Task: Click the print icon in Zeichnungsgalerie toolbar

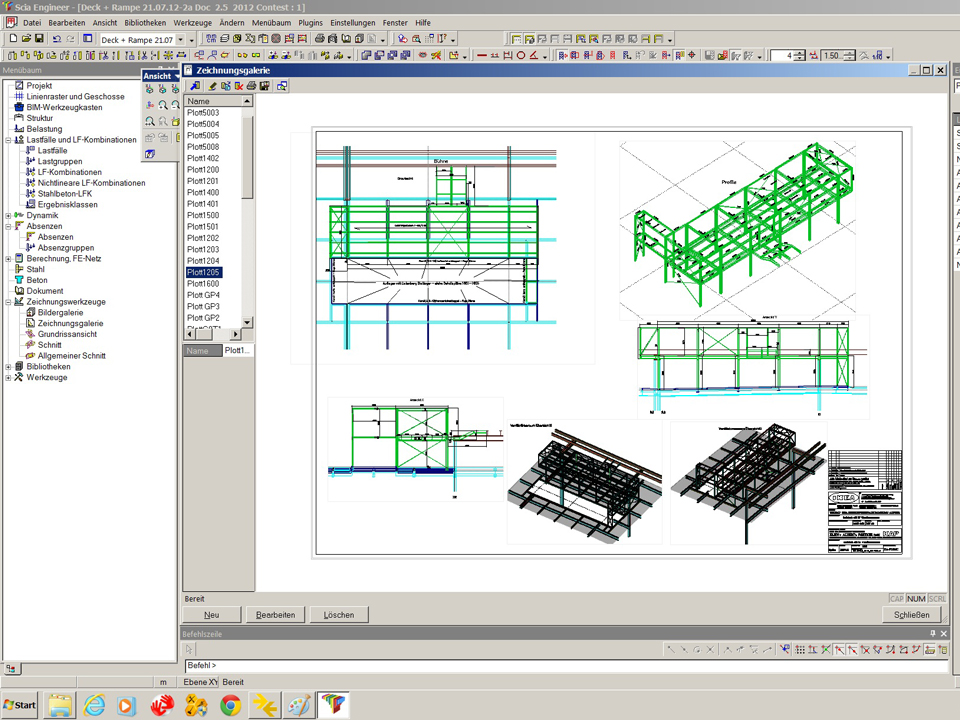Action: [x=251, y=86]
